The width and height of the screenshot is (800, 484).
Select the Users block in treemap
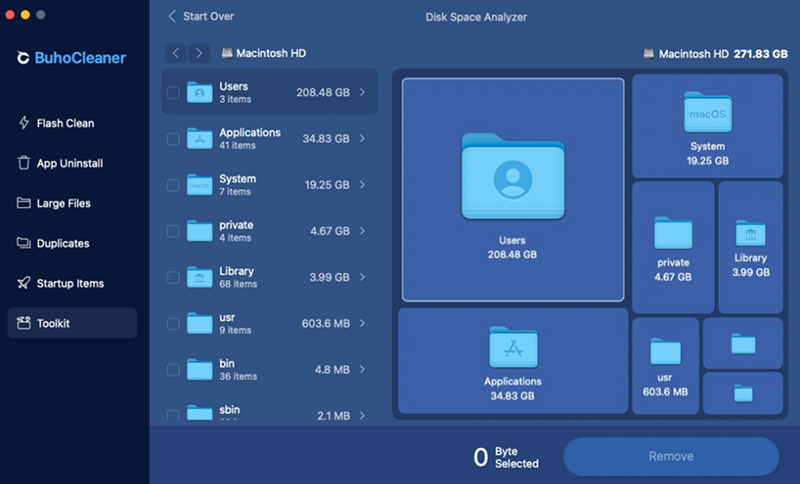point(513,189)
